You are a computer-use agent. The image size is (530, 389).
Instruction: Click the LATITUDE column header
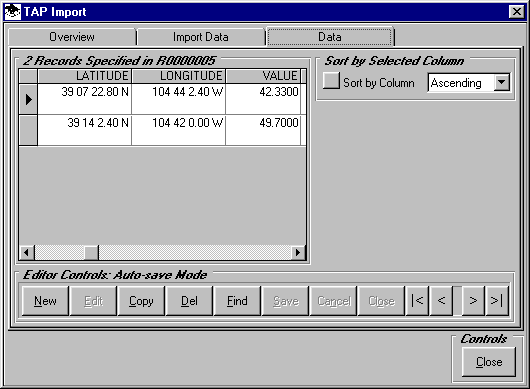pos(85,76)
